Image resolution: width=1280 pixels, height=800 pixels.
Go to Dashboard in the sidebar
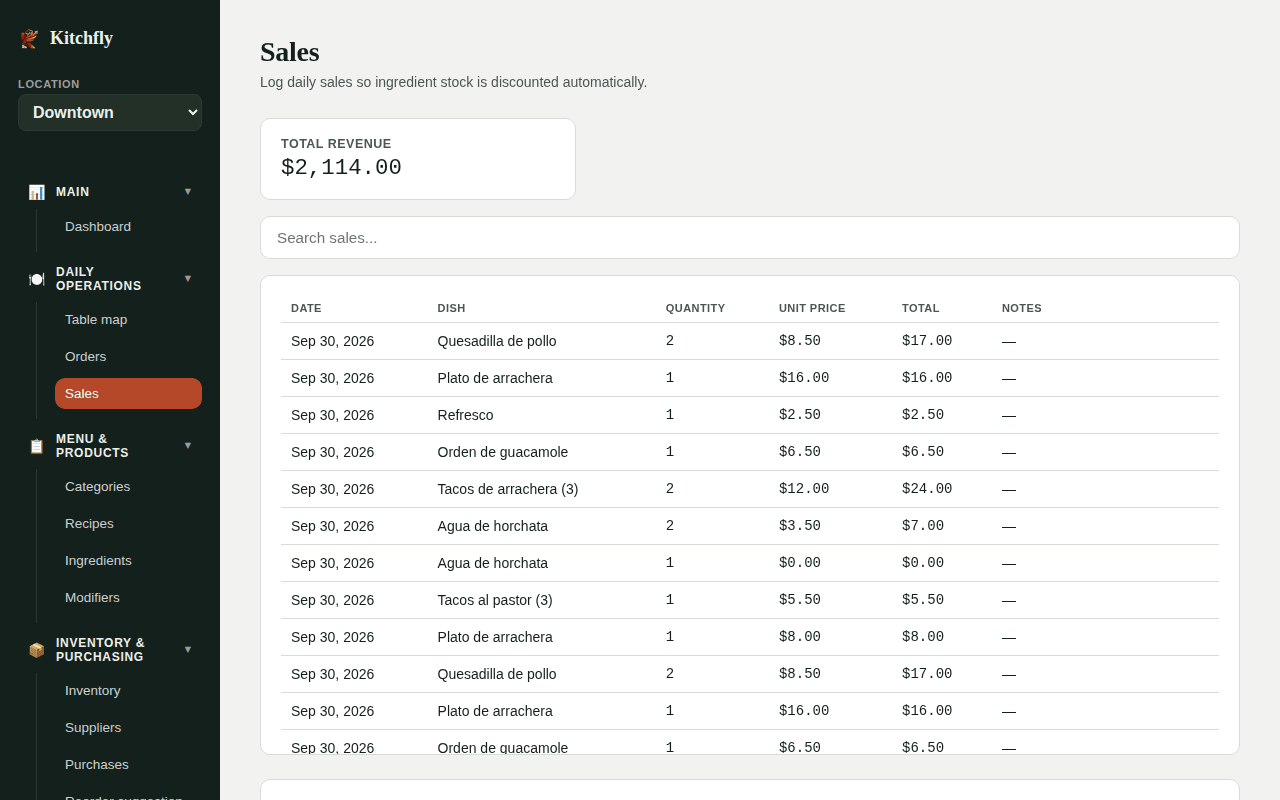tap(128, 227)
